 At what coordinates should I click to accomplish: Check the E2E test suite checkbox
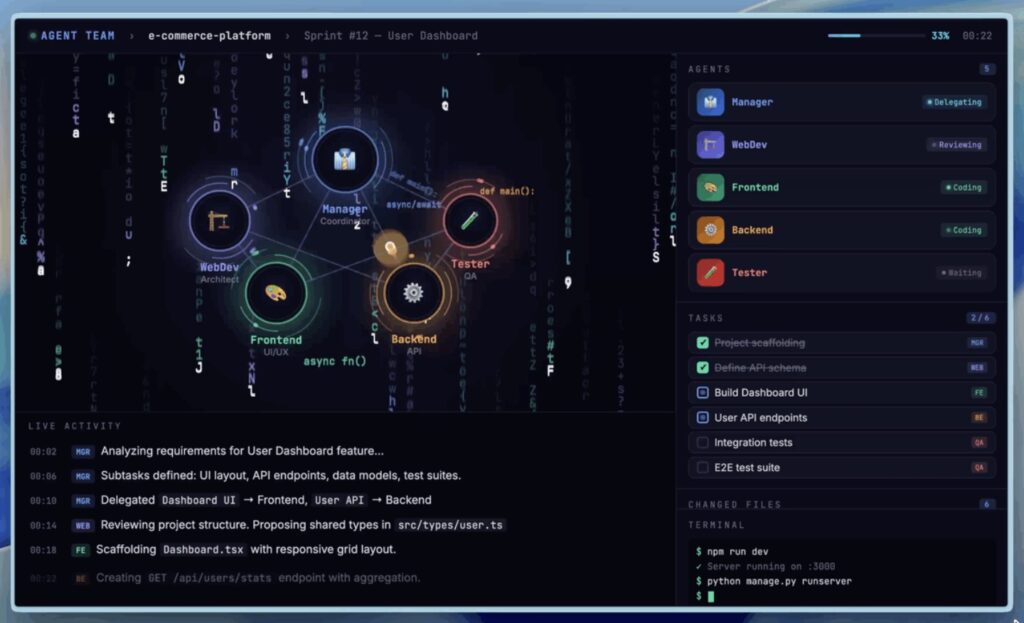tap(702, 468)
